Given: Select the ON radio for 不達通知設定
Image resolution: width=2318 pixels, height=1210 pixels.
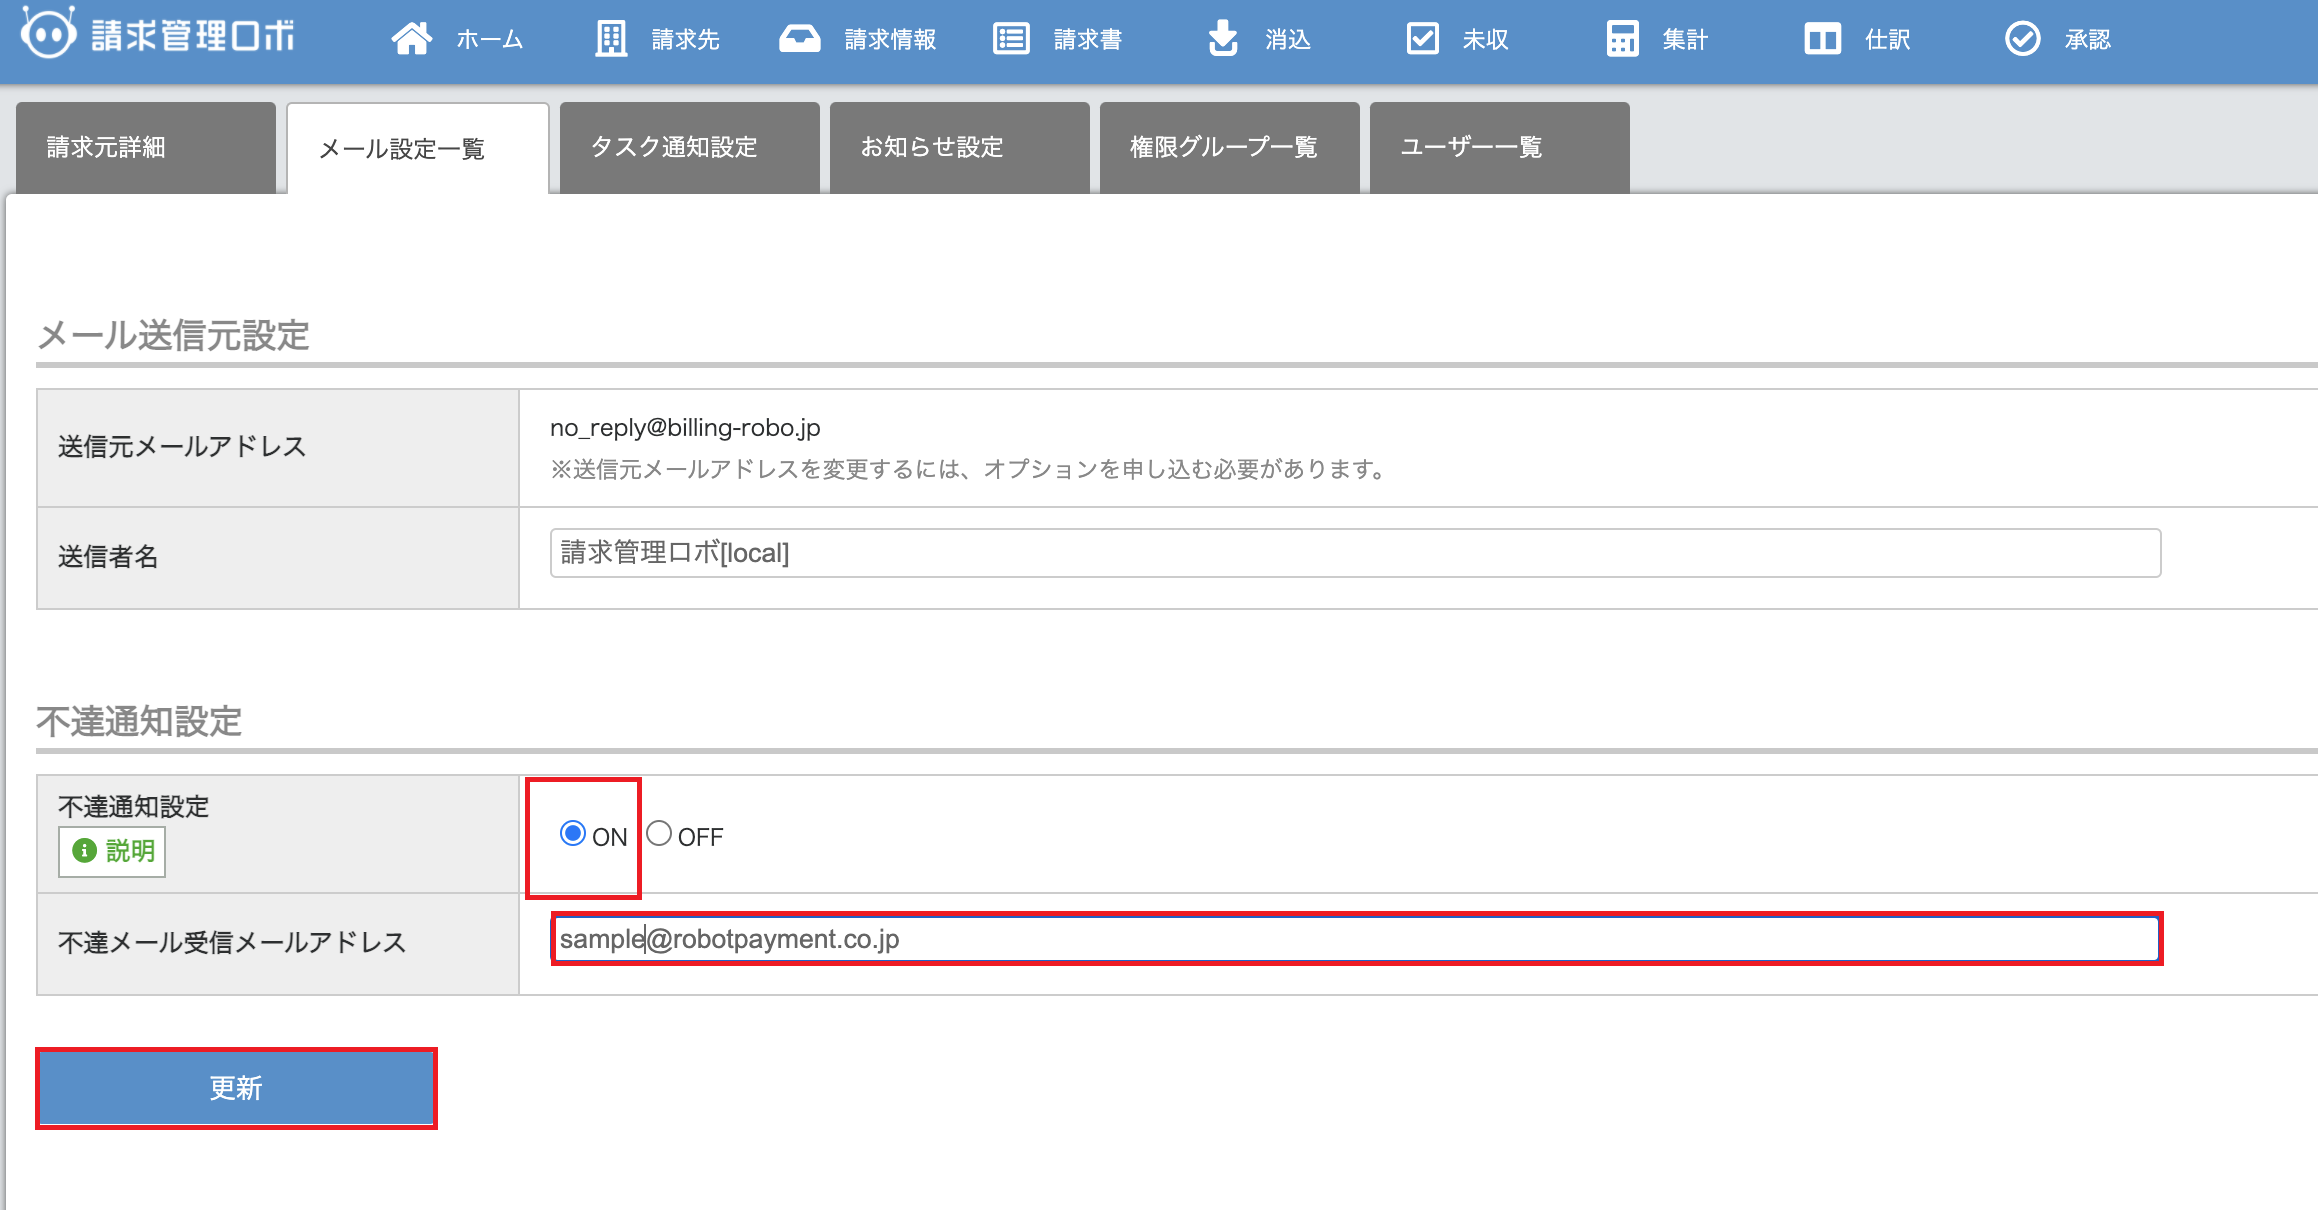Looking at the screenshot, I should [572, 833].
